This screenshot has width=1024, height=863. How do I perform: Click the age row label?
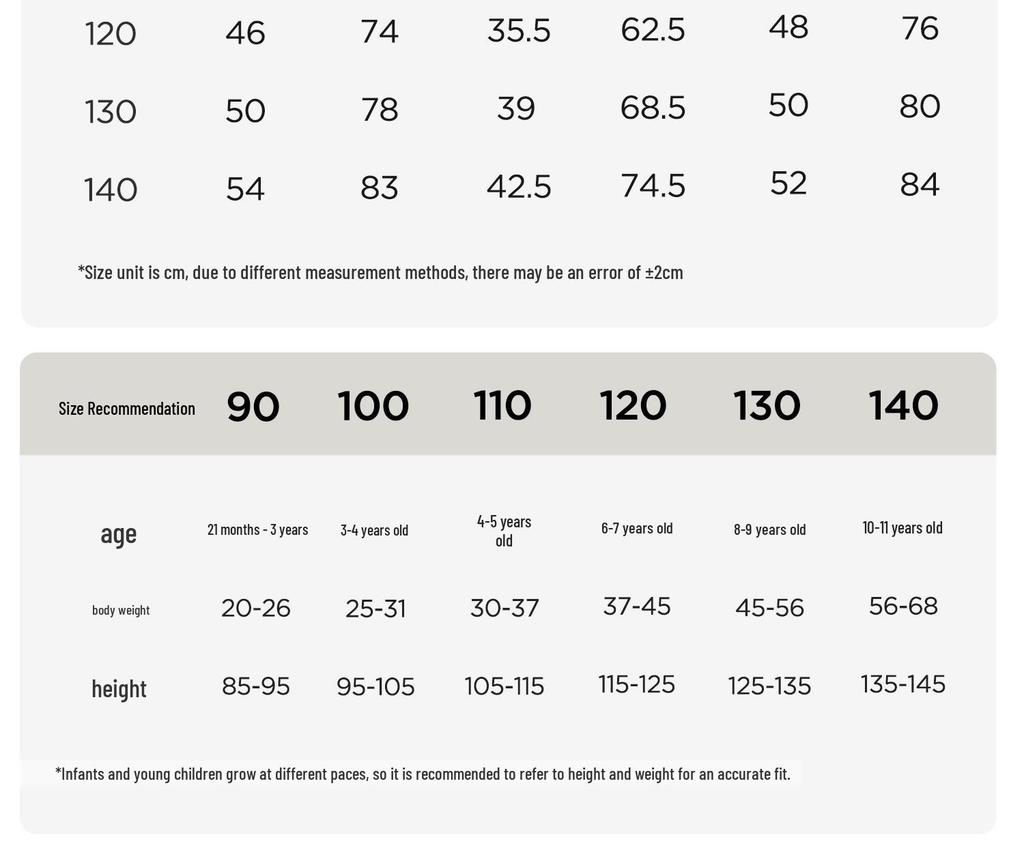click(118, 534)
